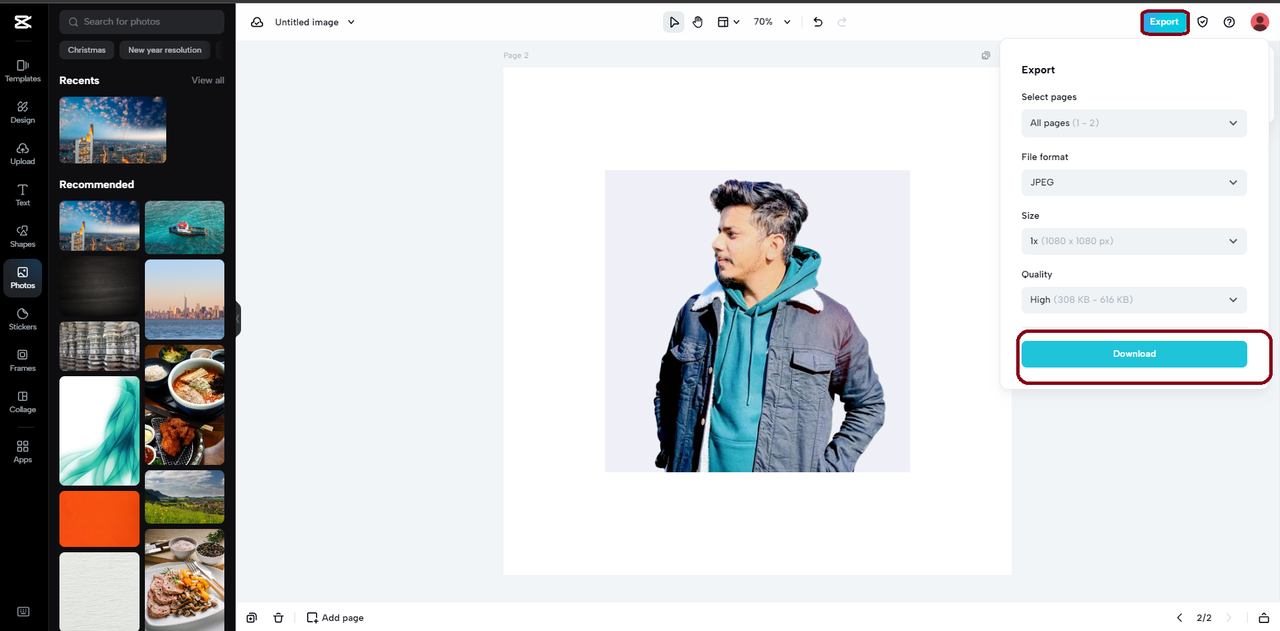Image resolution: width=1280 pixels, height=631 pixels.
Task: Click the duplicate page icon in bottom bar
Action: (252, 618)
